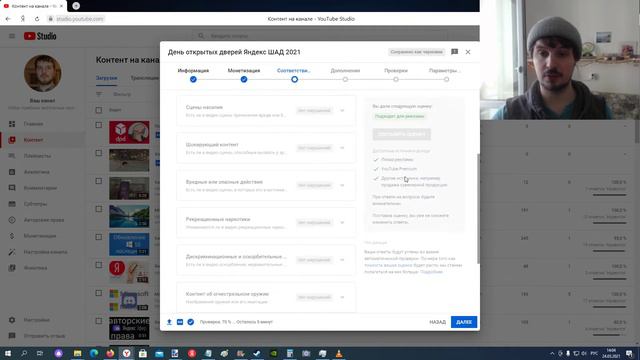Click the dialog's vertical scrollbar
This screenshot has height=360, width=640.
coord(478,208)
